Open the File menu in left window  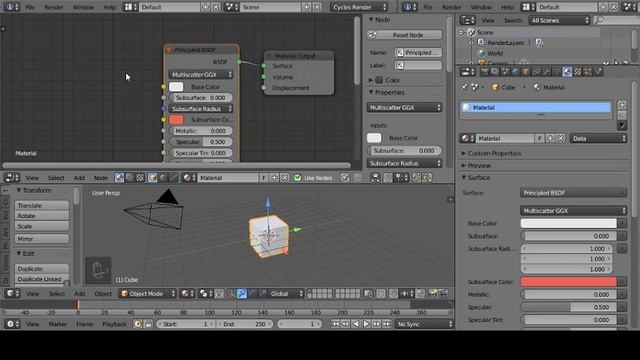tap(30, 7)
